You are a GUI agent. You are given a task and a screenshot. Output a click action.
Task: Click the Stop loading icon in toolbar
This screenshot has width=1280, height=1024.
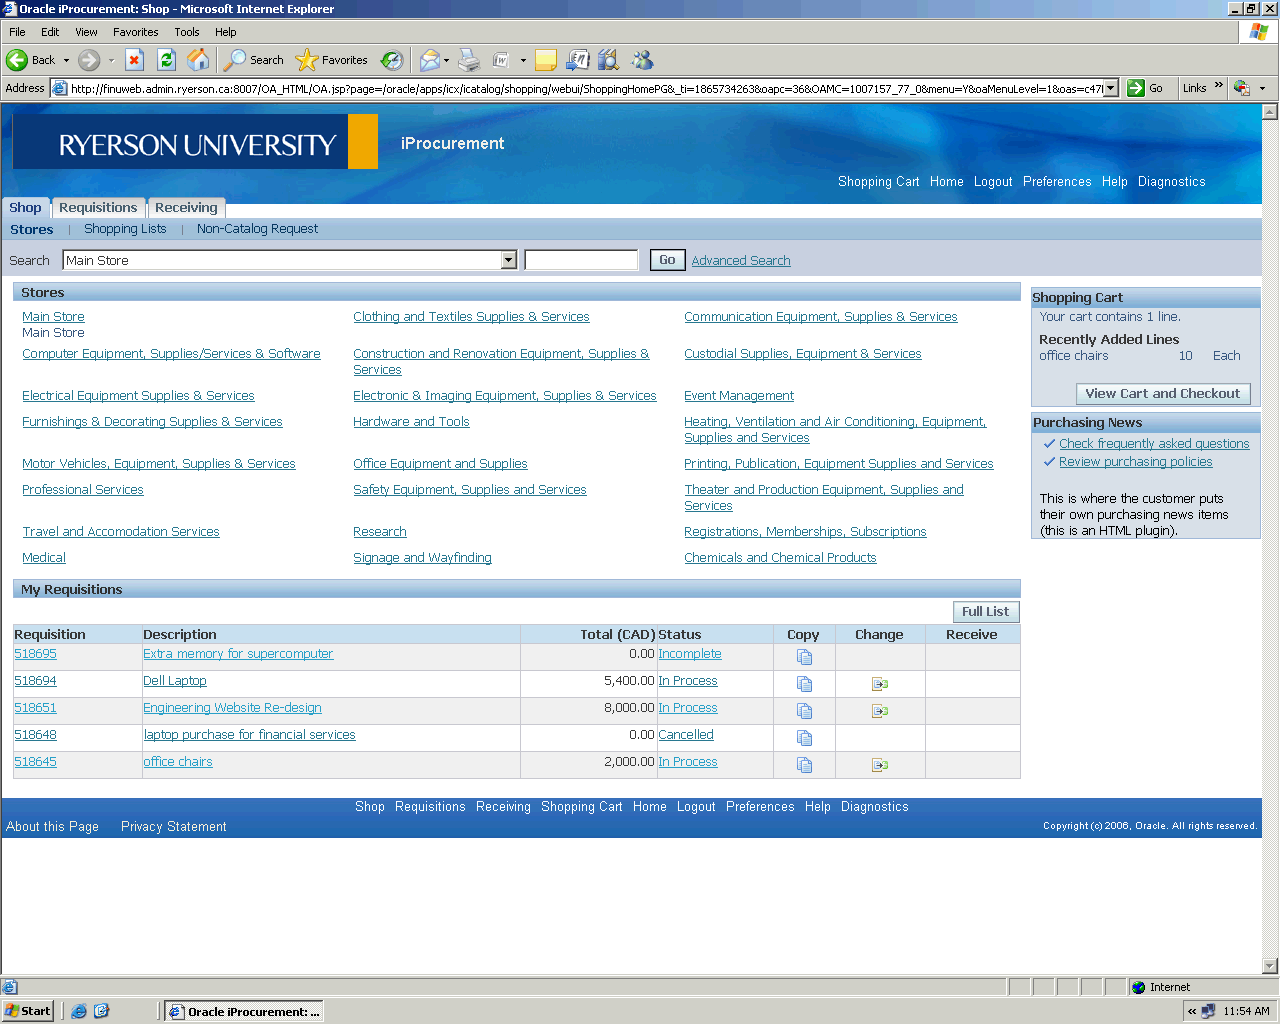135,60
